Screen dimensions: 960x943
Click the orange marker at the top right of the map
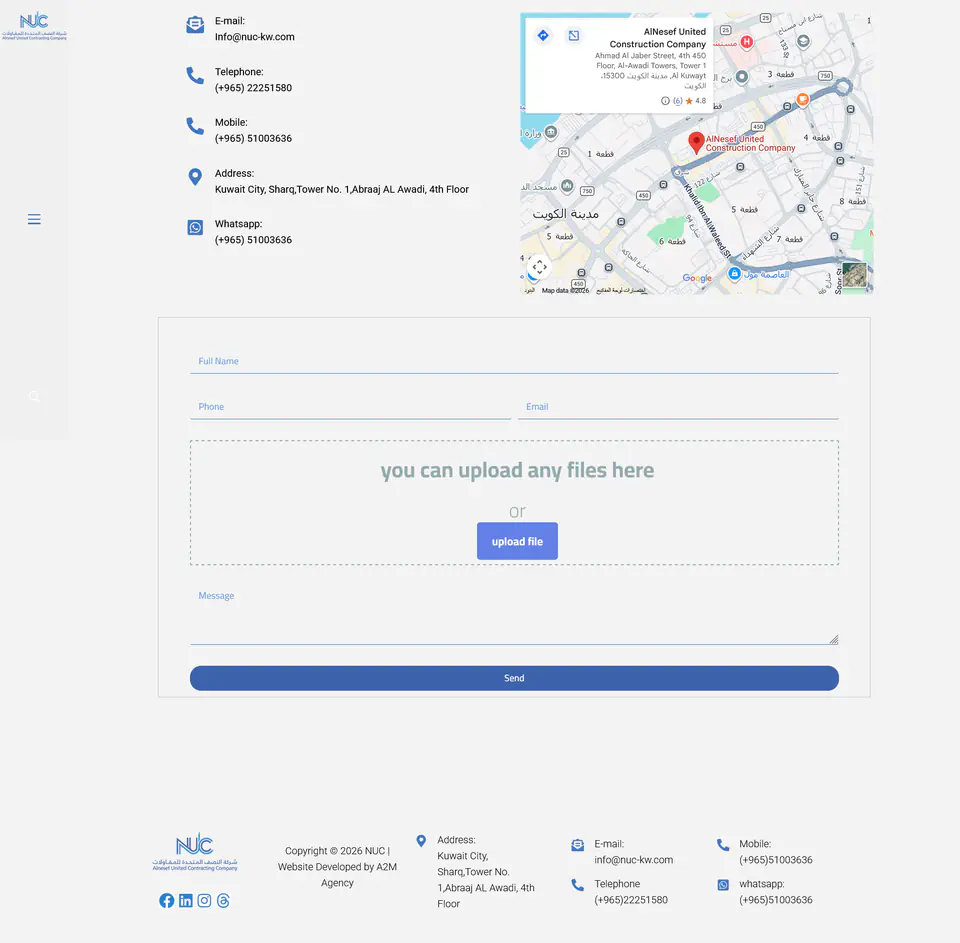(803, 99)
